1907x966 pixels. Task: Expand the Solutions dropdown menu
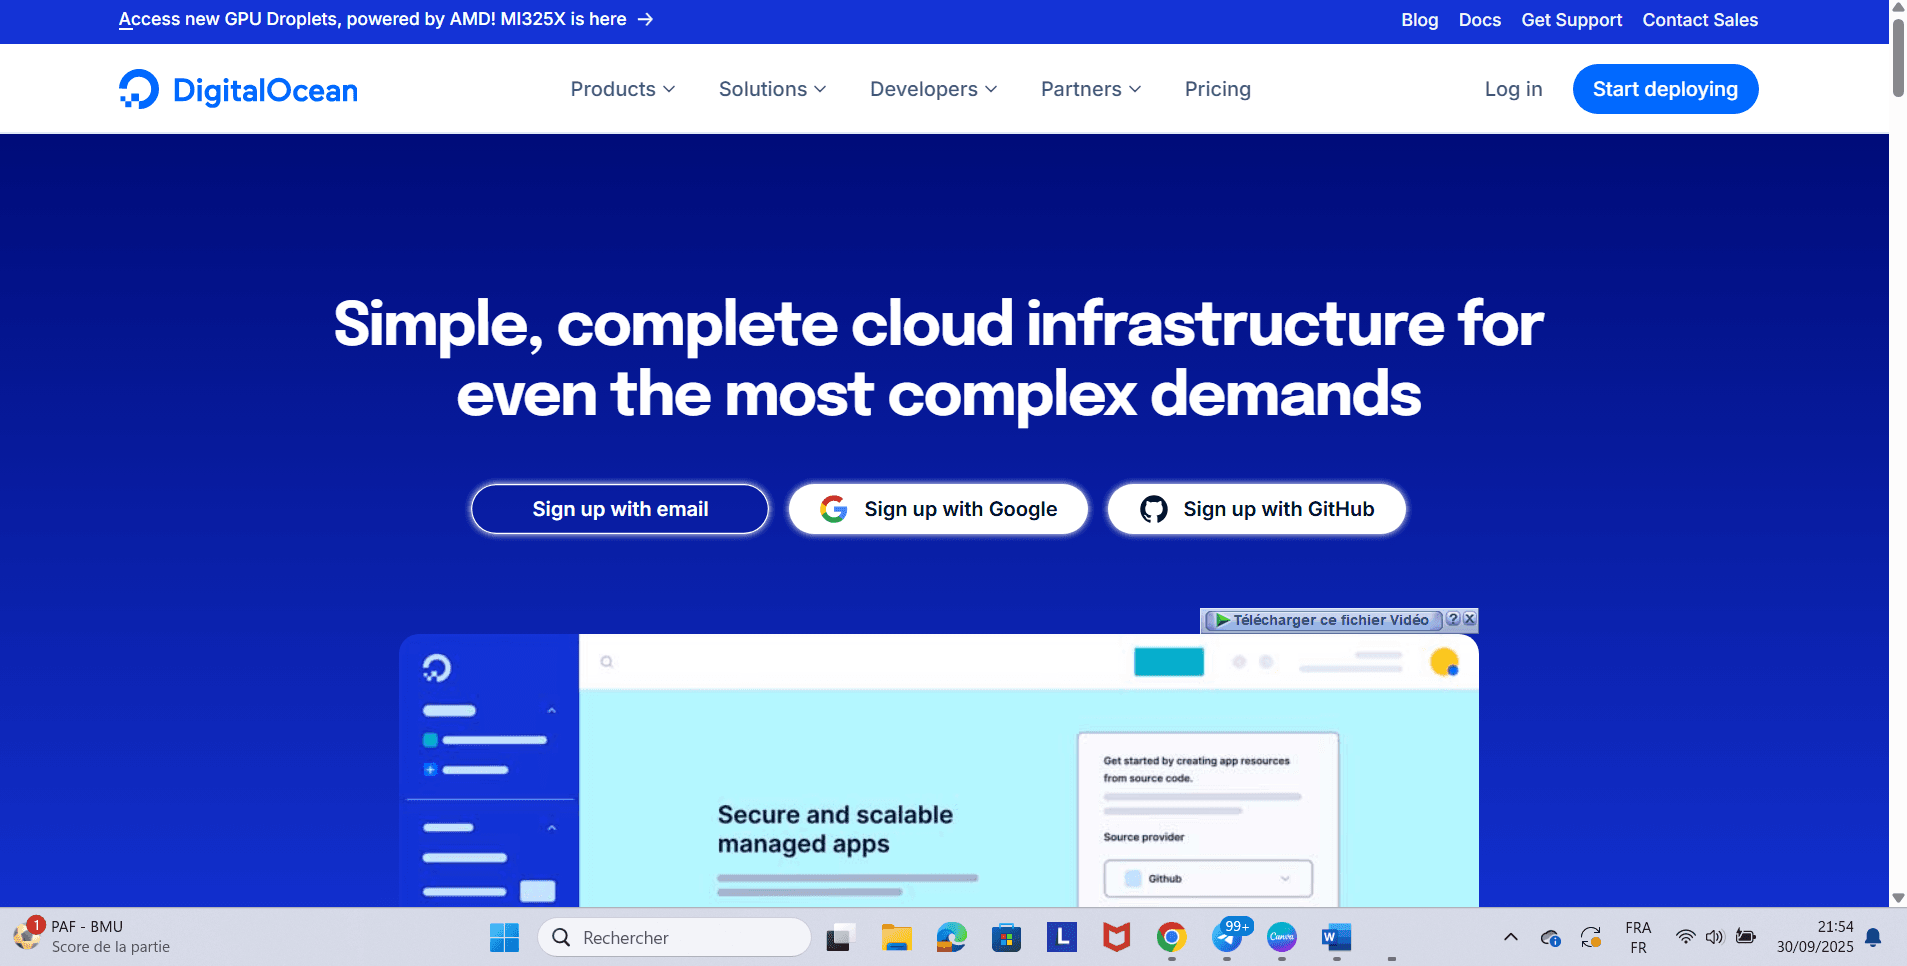(x=772, y=89)
